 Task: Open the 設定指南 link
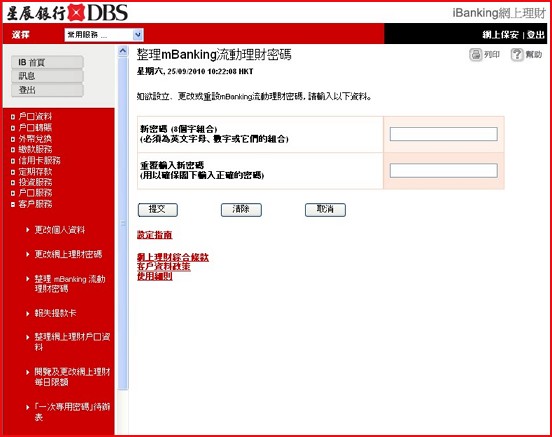pos(155,235)
